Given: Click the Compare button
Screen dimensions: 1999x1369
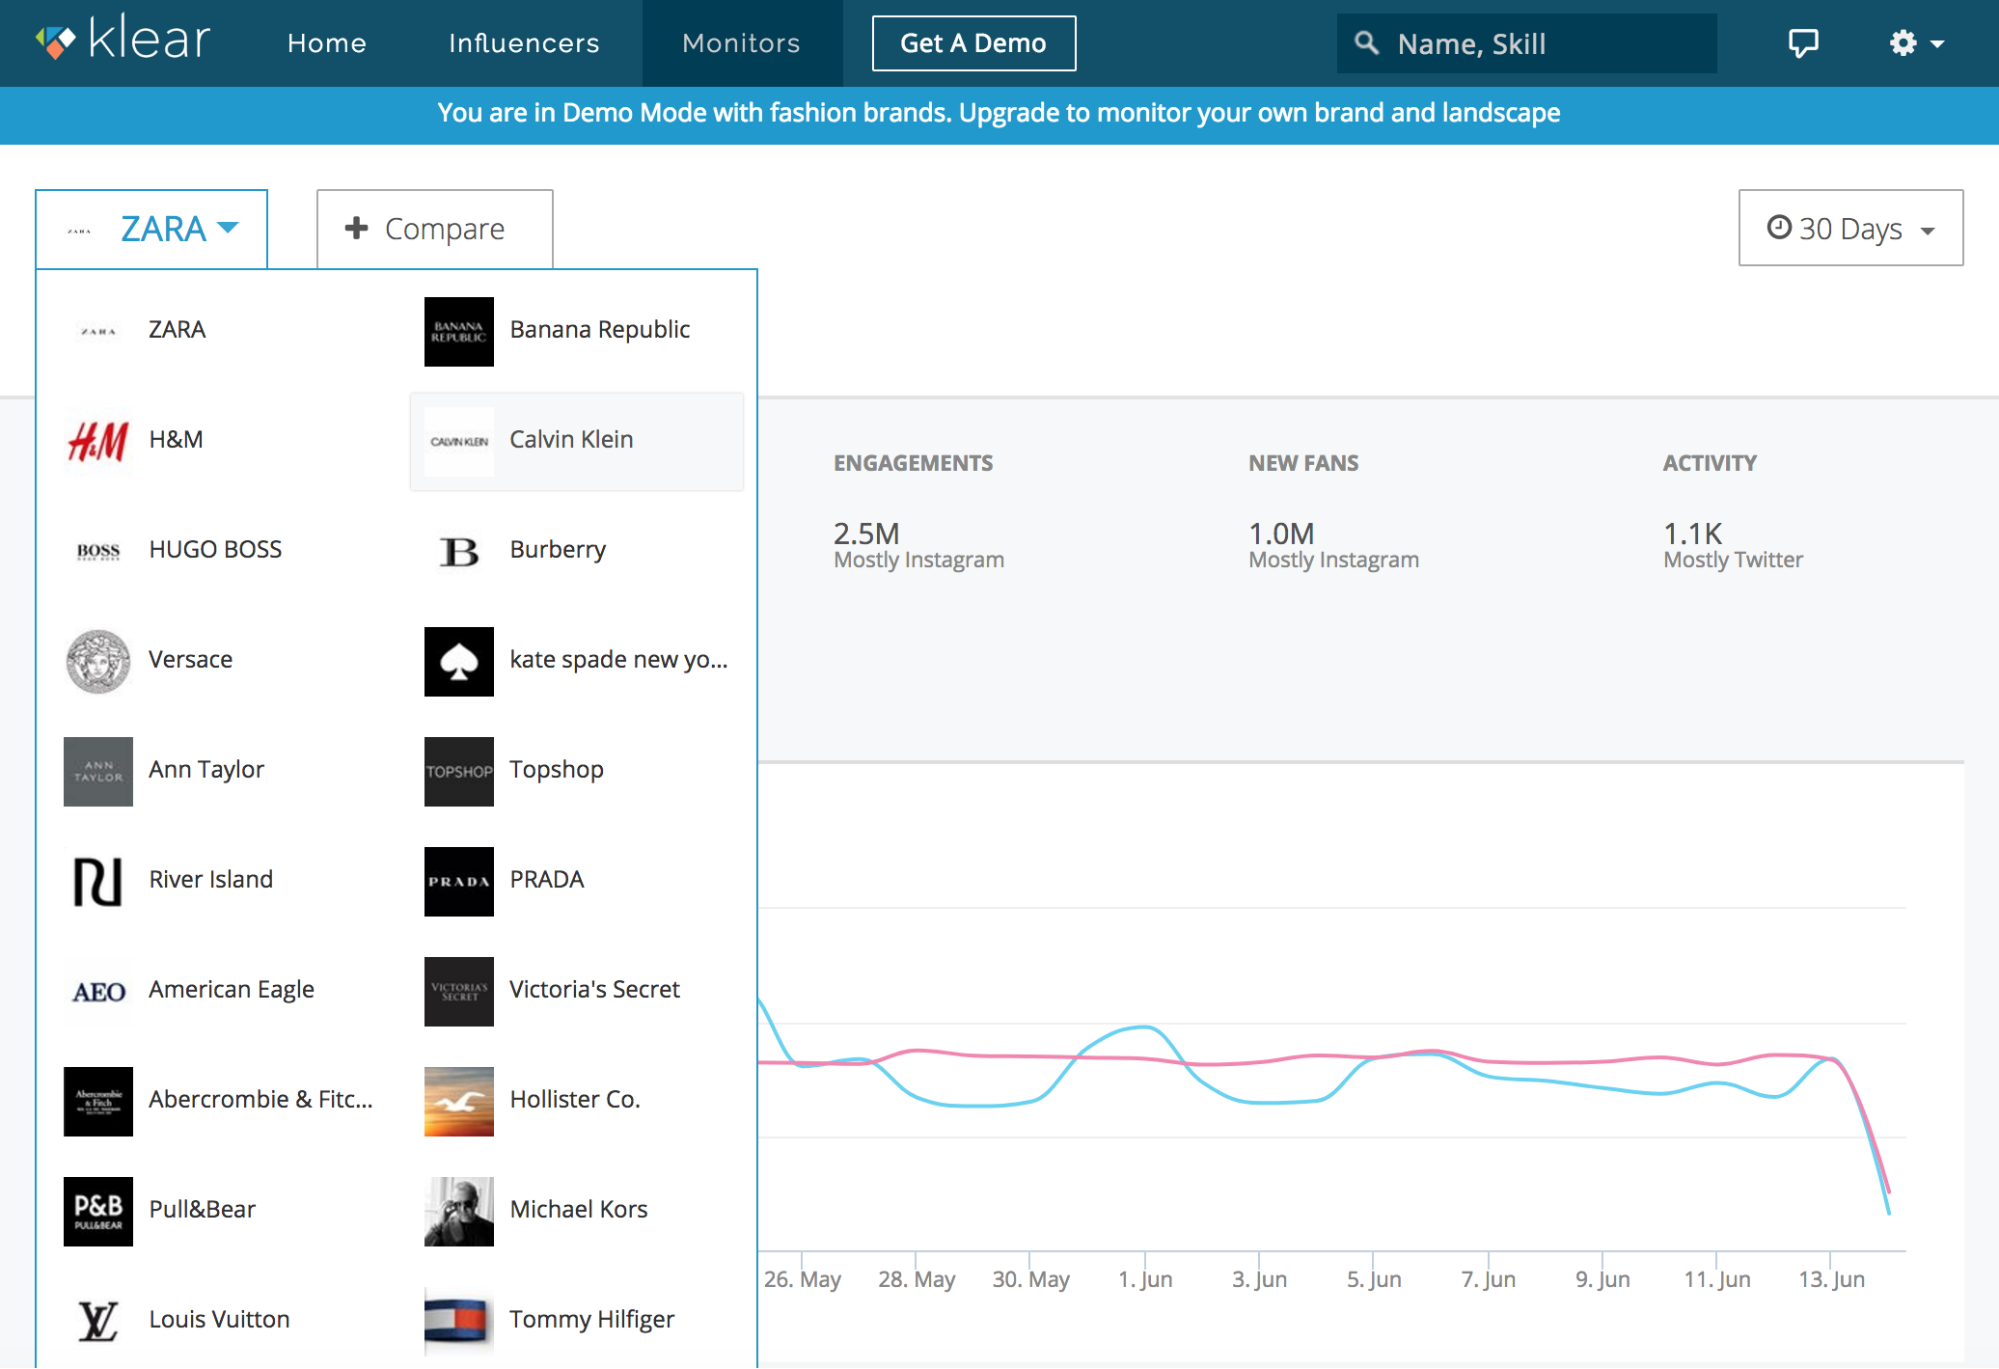Looking at the screenshot, I should (x=434, y=229).
